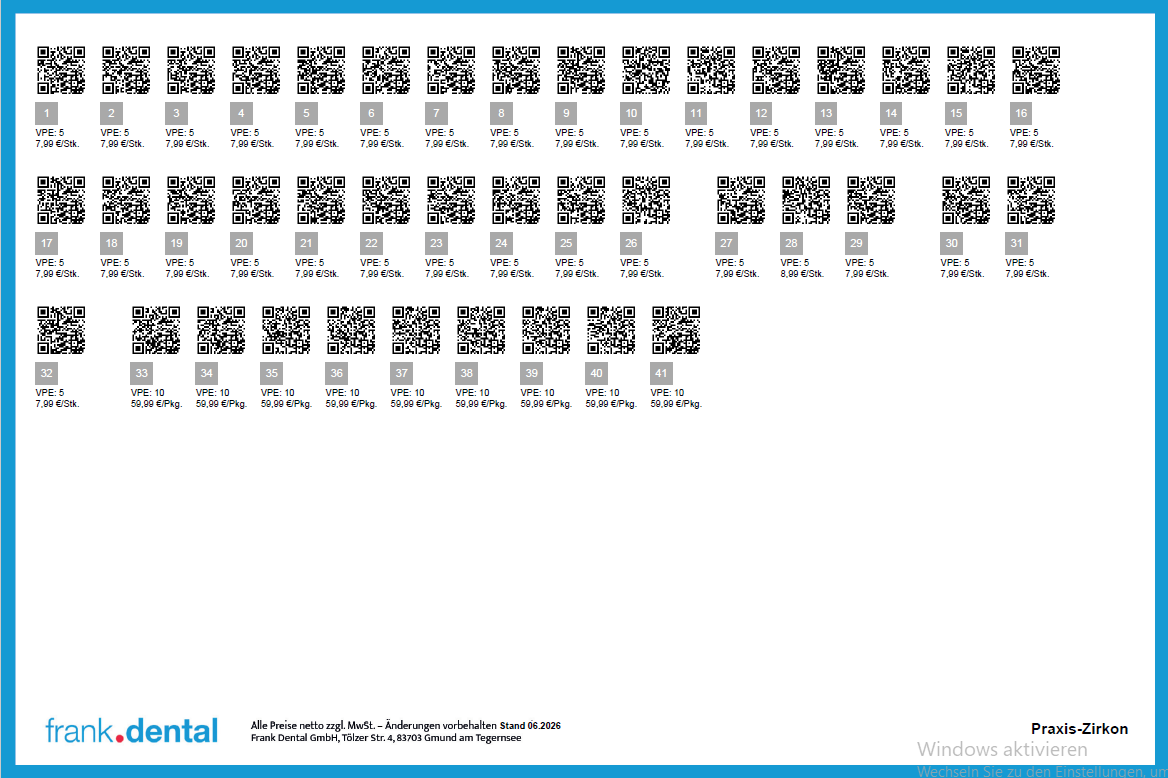1168x778 pixels.
Task: Select the 59,99 €/Pkg. price under item 37
Action: (x=416, y=404)
